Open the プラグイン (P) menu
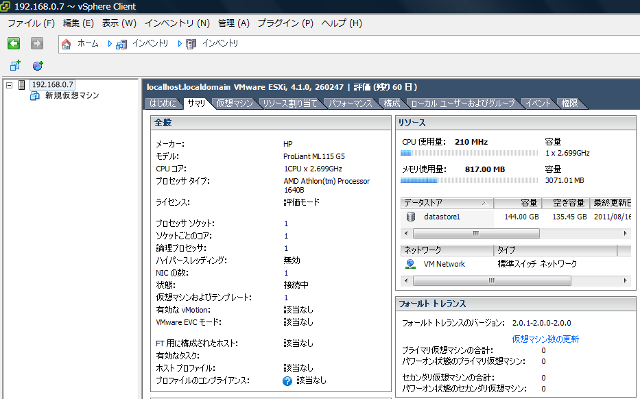This screenshot has width=640, height=399. 285,23
